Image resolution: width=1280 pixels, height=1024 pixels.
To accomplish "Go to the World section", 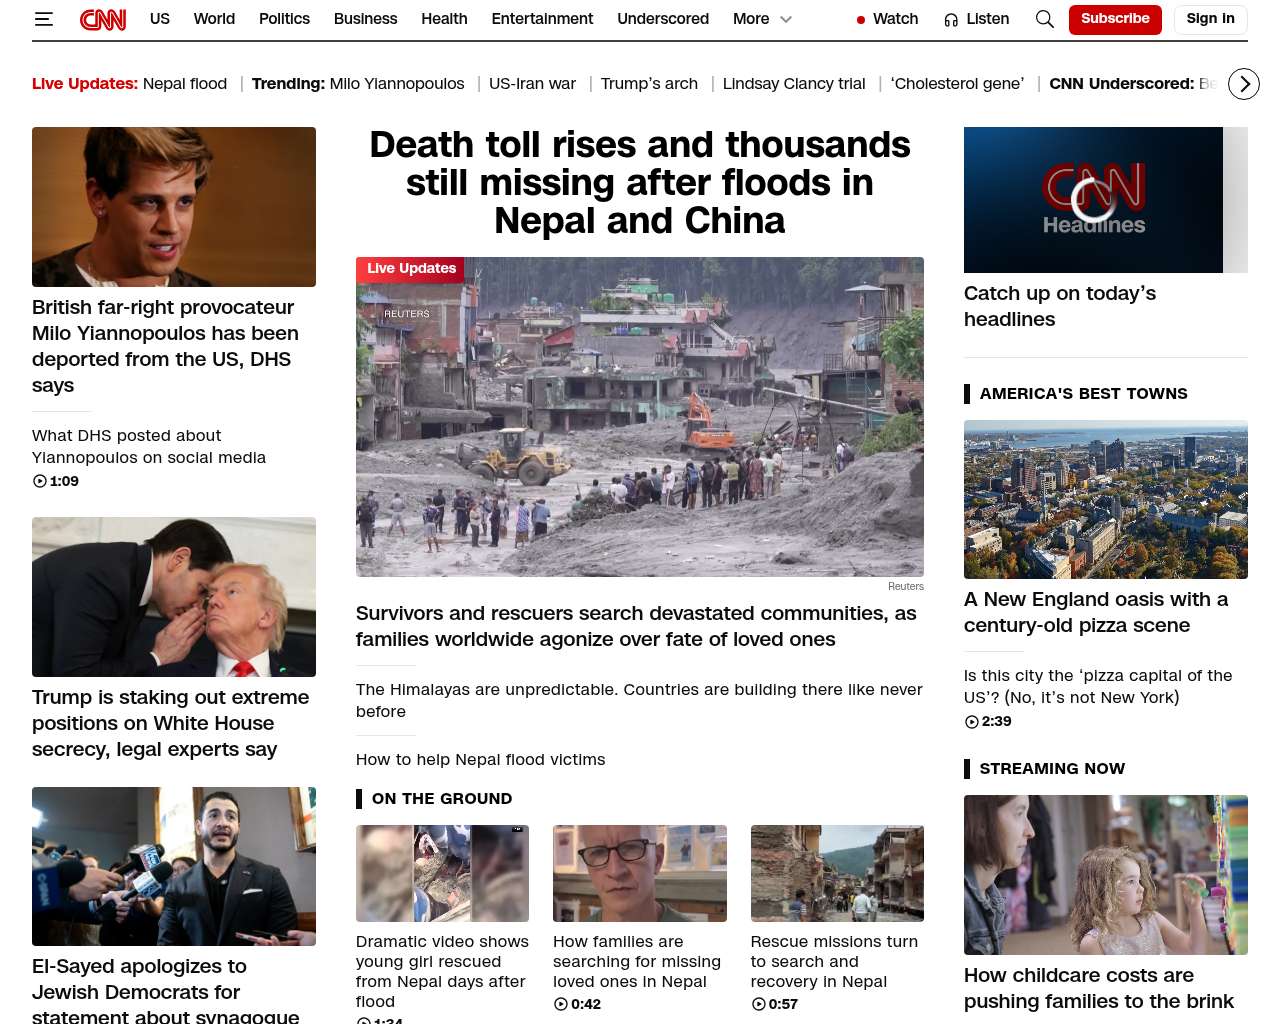I will (x=214, y=19).
